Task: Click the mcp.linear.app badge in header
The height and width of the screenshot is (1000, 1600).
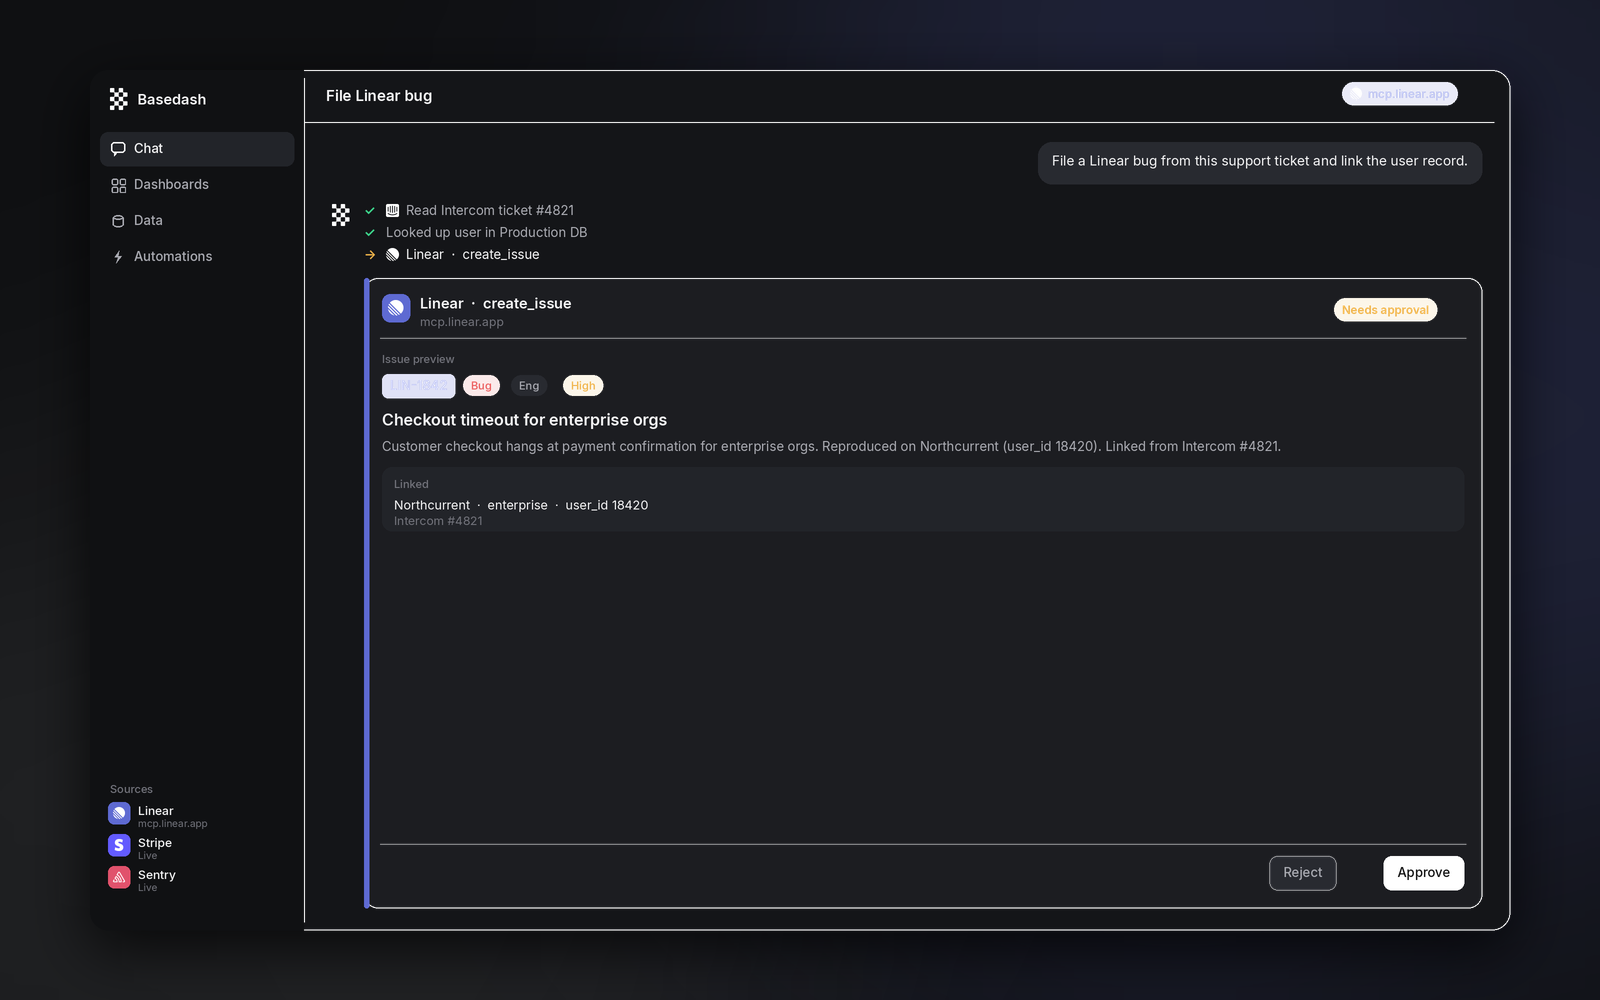Action: [1399, 94]
